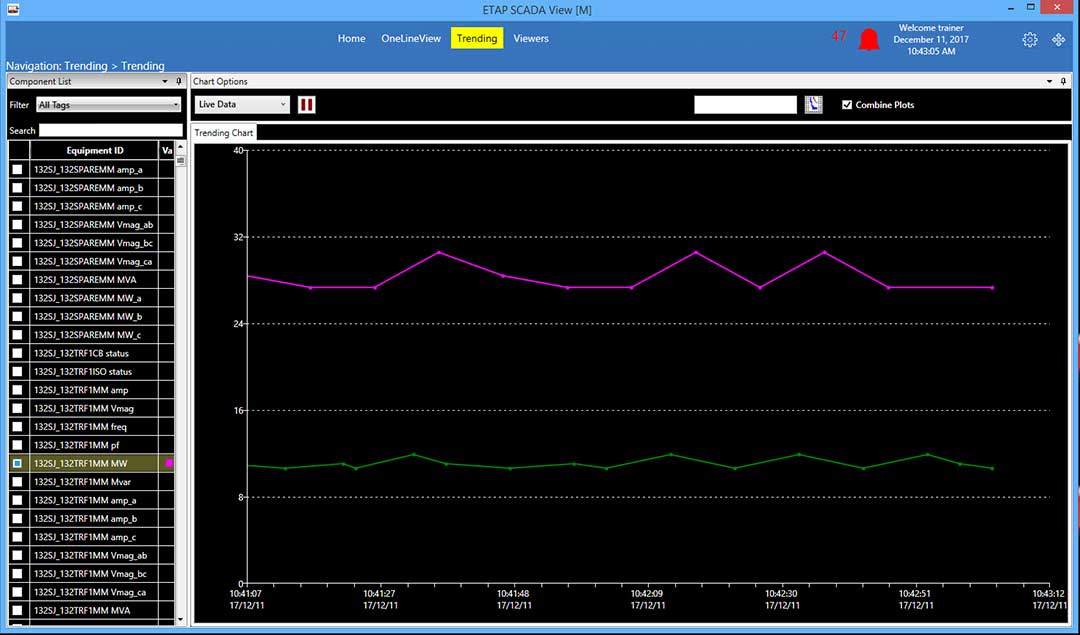Click the red alarm bell icon
Viewport: 1080px width, 635px height.
[x=869, y=40]
